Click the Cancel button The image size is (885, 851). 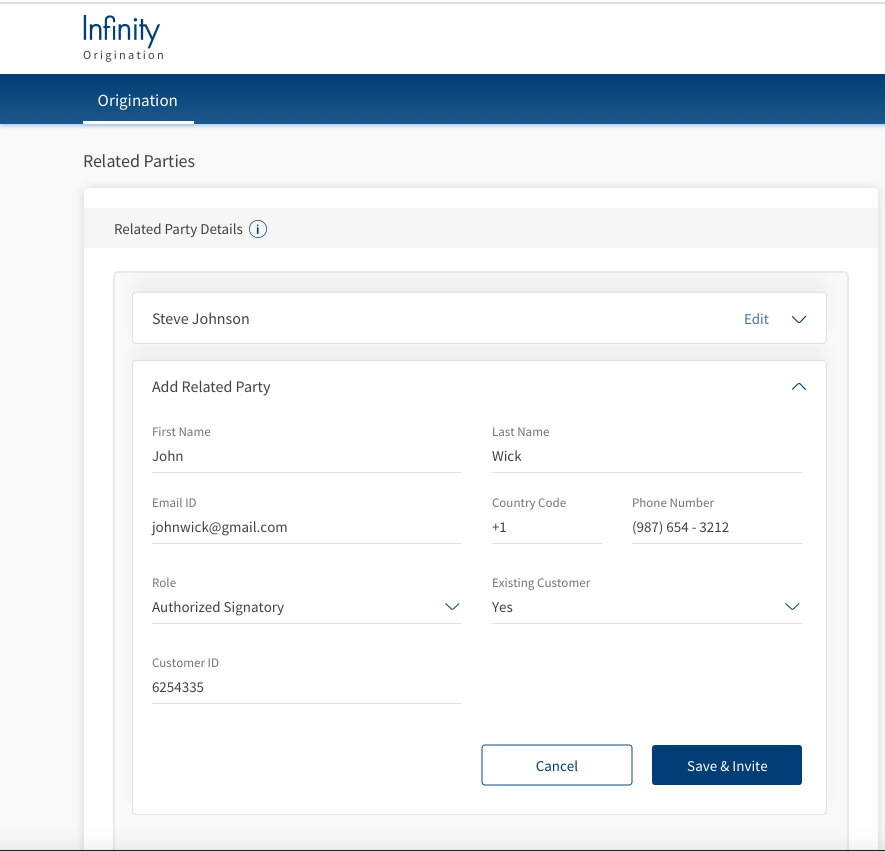(x=557, y=765)
